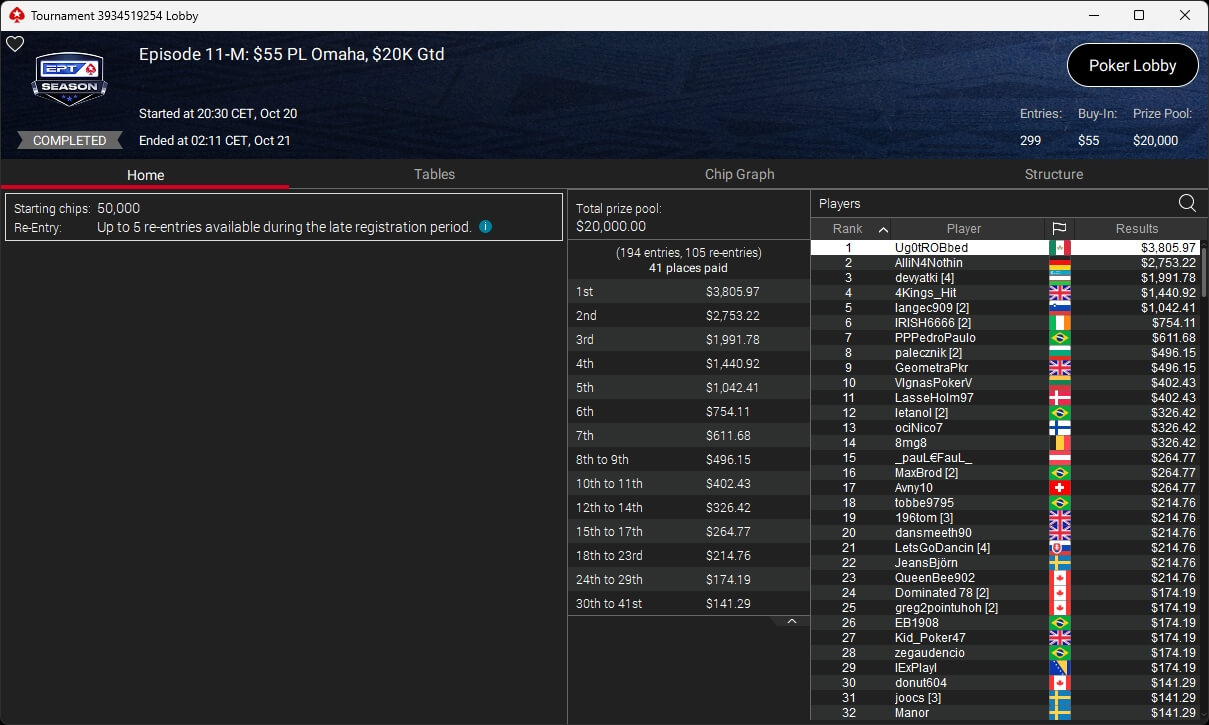Click the favorite heart icon
The height and width of the screenshot is (725, 1209).
pos(15,44)
